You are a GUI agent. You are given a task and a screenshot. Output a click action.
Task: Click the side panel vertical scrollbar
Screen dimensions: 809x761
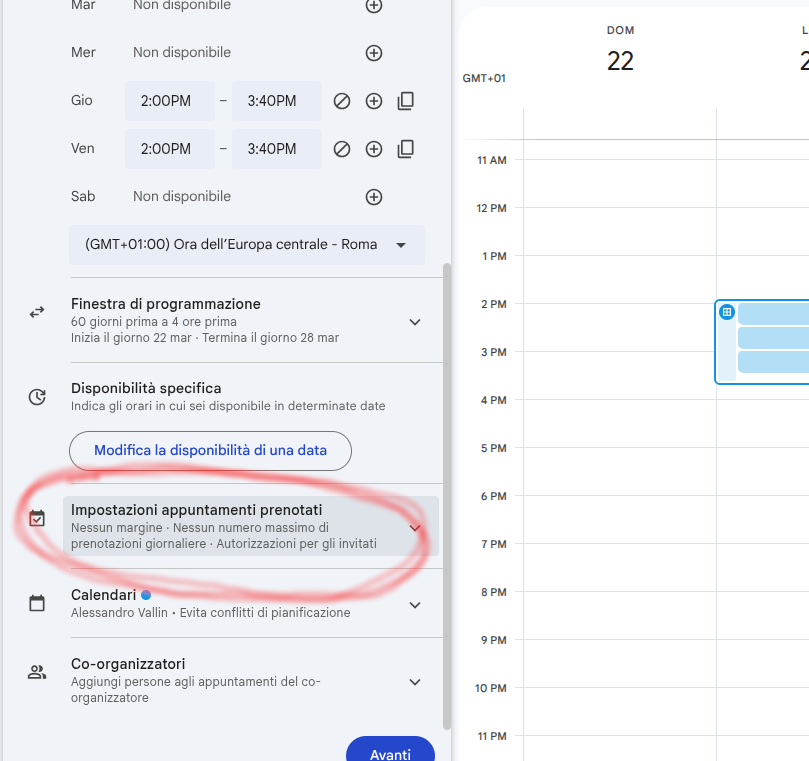click(x=447, y=495)
